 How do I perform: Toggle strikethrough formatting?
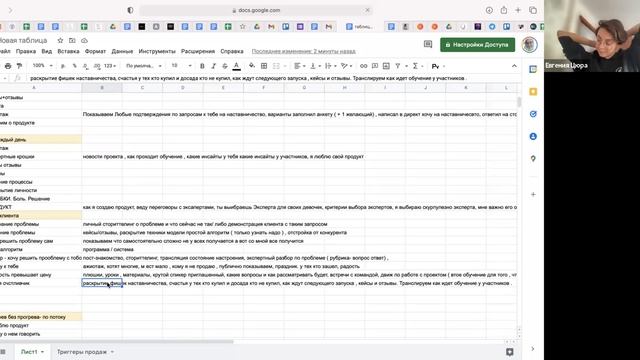point(225,66)
